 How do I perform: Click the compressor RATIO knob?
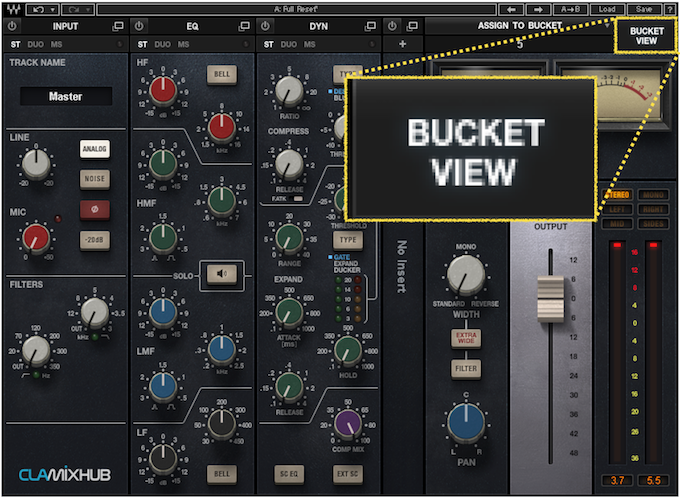click(289, 91)
